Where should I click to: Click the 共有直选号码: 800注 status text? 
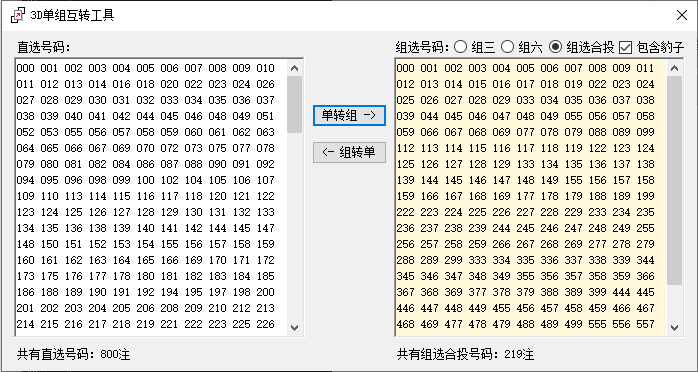click(73, 355)
